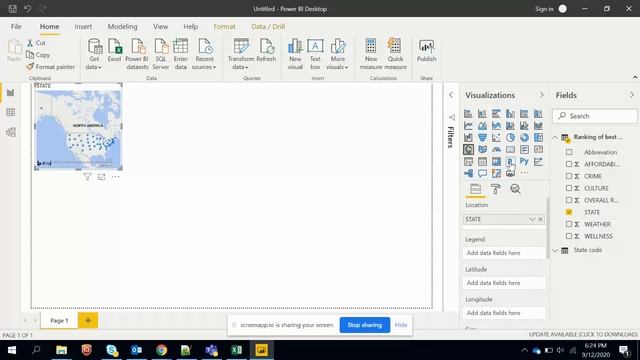This screenshot has height=360, width=640.
Task: Select the pie chart visual
Action: [x=510, y=138]
